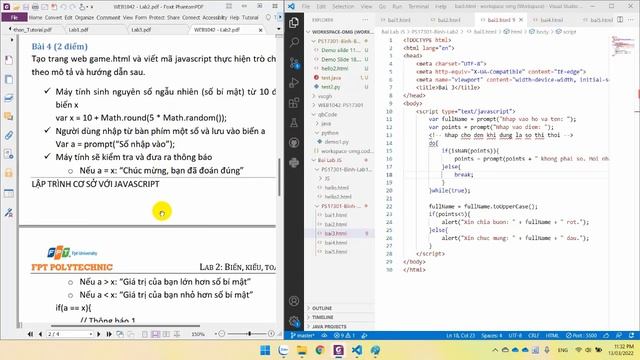The height and width of the screenshot is (360, 640).
Task: Open the Attachments paperclip panel in Foxit
Action: [9, 136]
